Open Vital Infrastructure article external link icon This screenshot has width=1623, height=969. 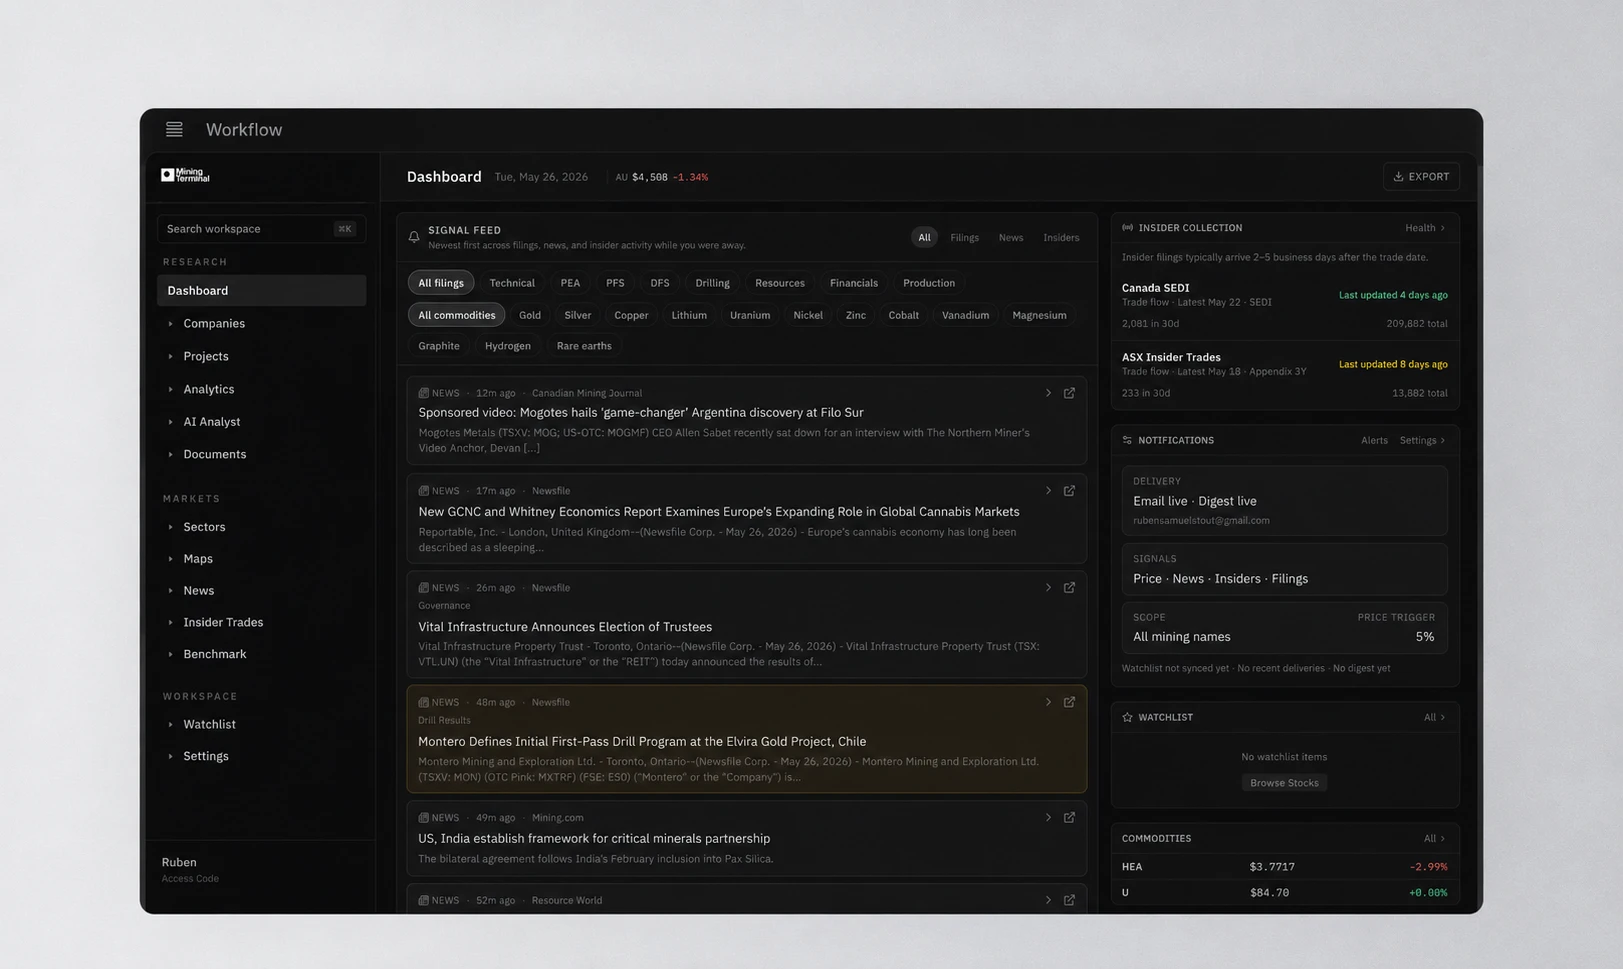click(1069, 588)
